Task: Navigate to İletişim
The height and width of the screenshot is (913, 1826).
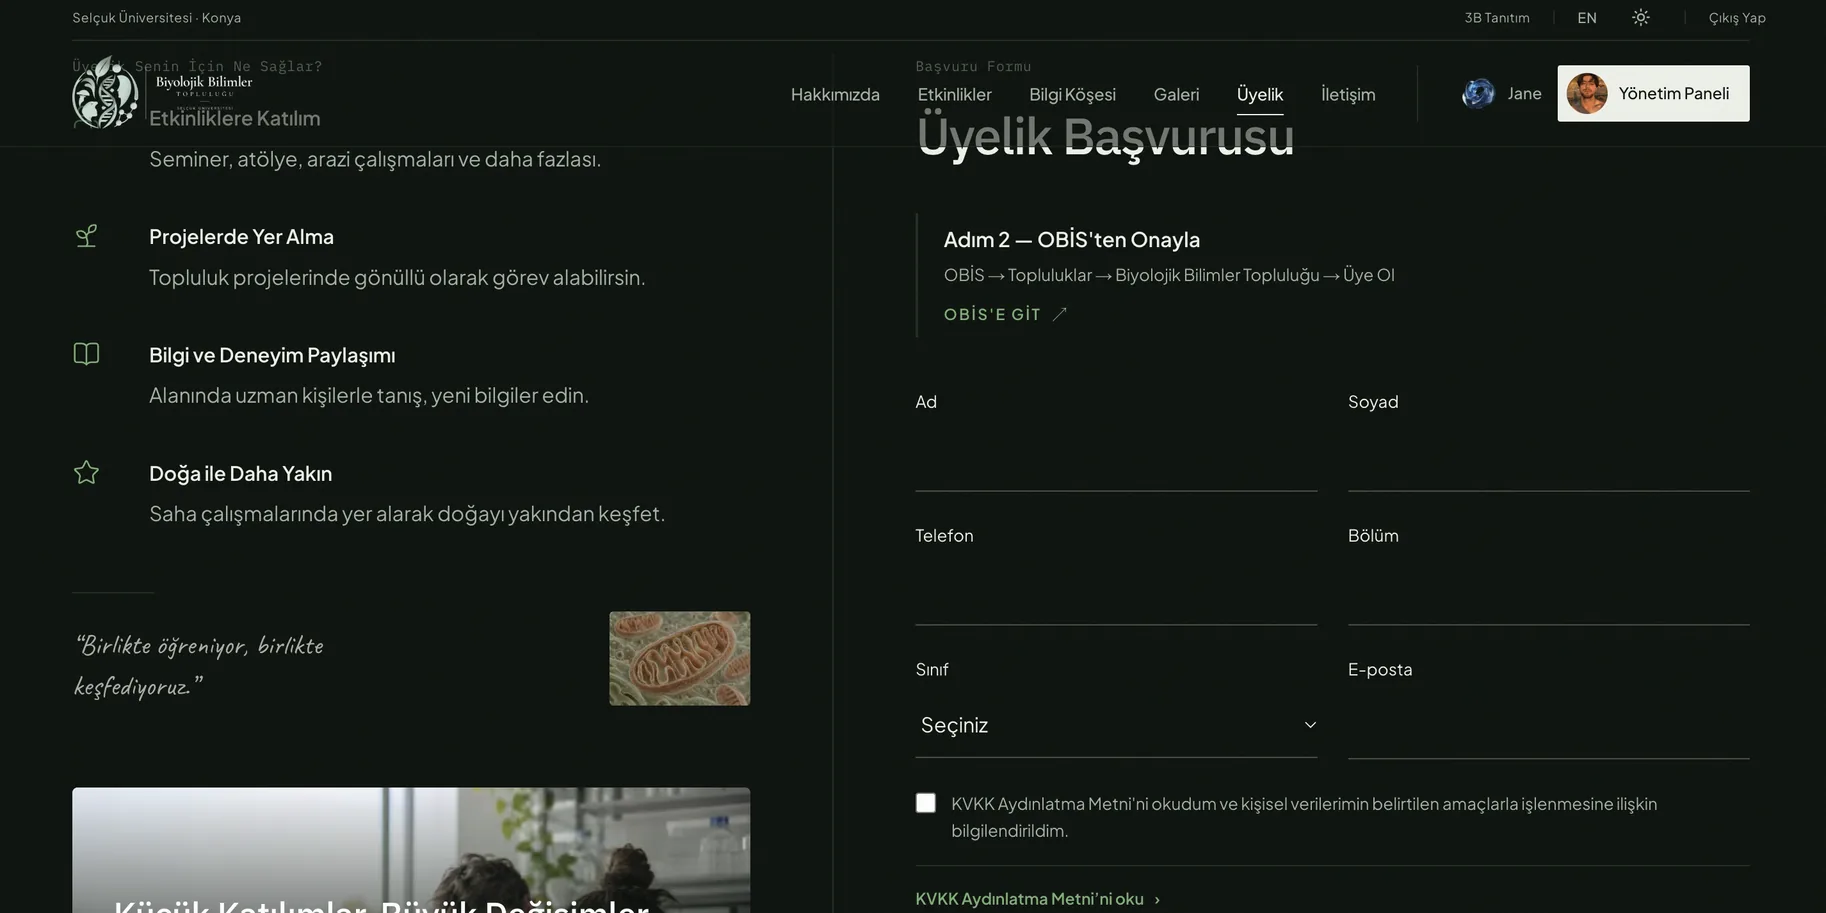Action: point(1348,94)
